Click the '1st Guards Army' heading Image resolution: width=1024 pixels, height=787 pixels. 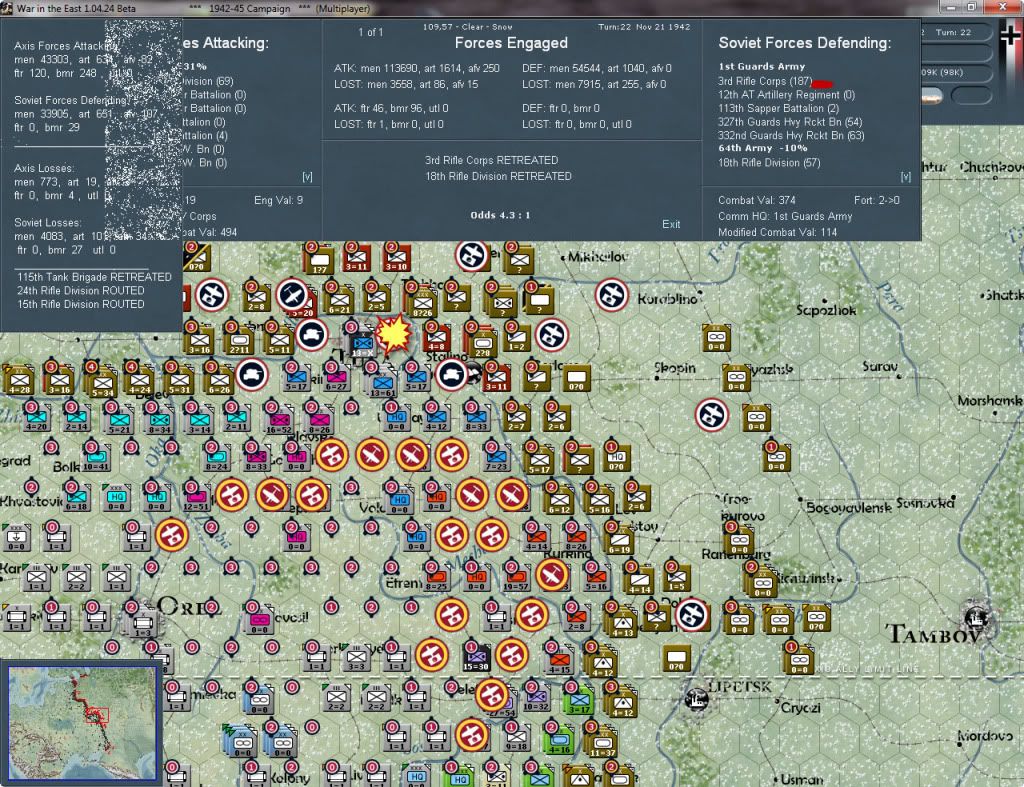coord(761,67)
